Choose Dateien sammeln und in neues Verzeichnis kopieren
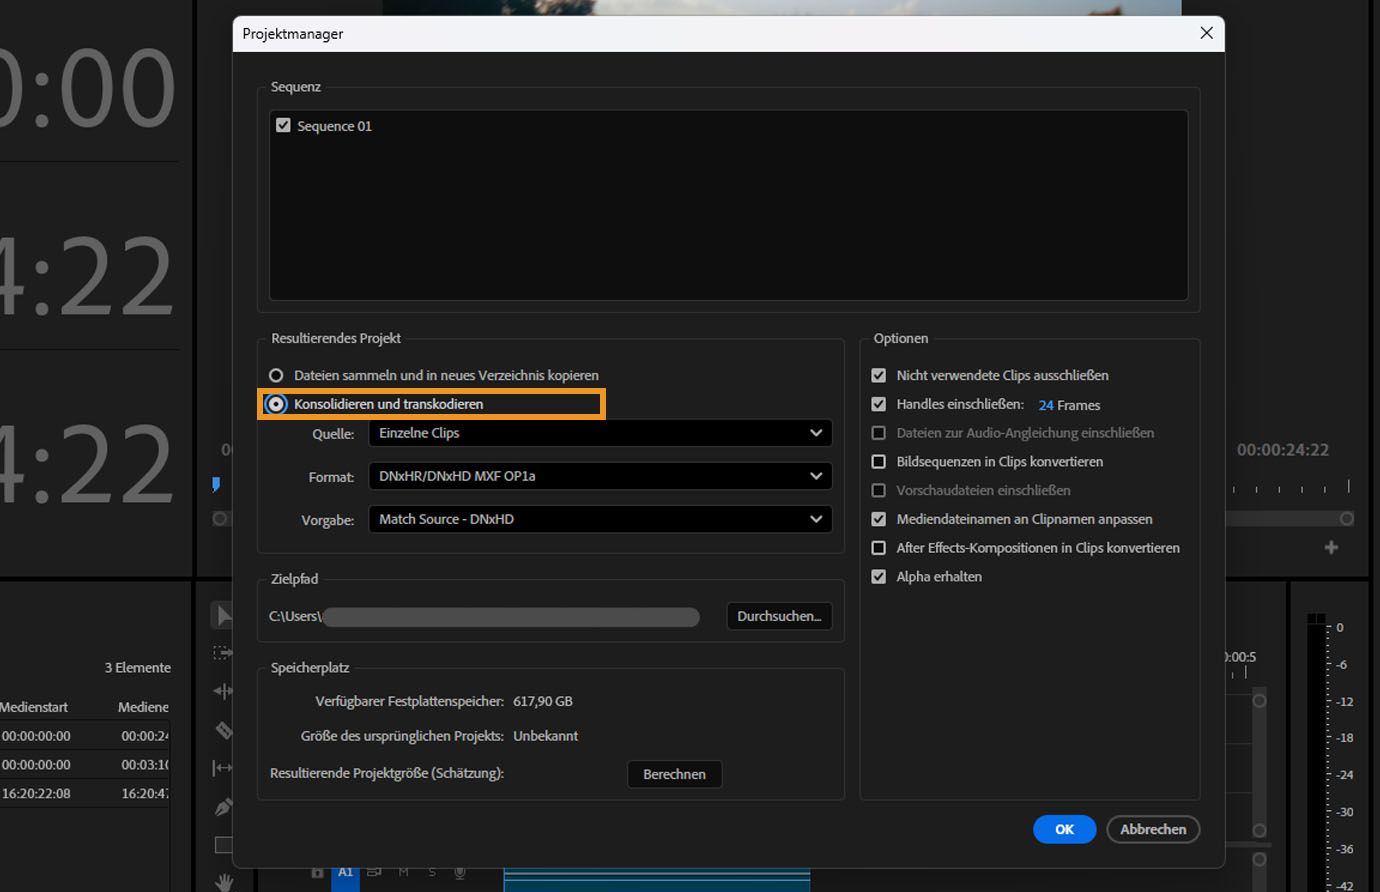1380x892 pixels. click(x=276, y=376)
